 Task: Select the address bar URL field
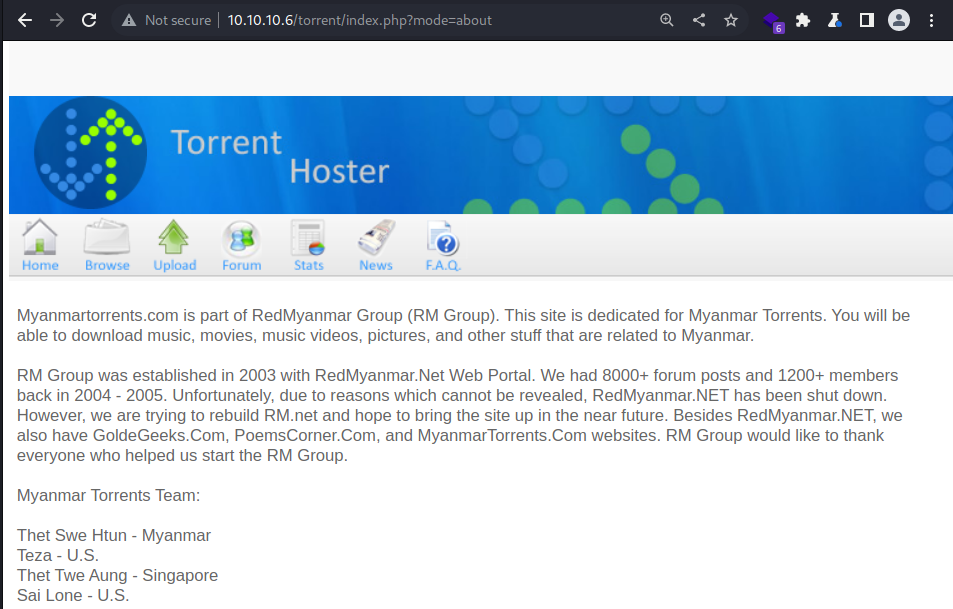click(x=359, y=20)
